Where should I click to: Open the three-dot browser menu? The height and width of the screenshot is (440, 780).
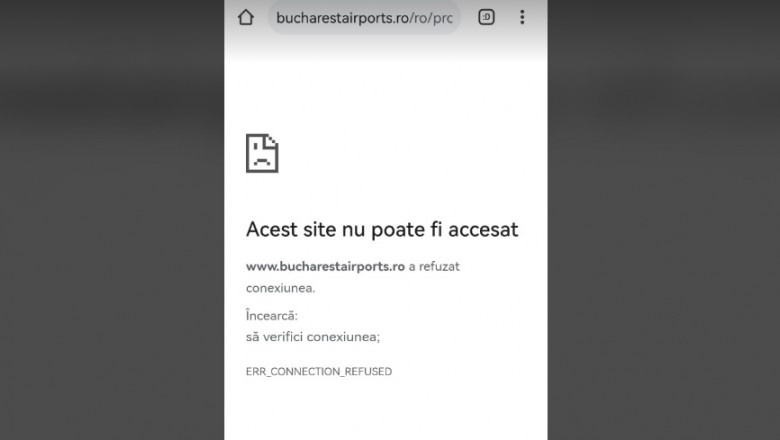pos(522,17)
